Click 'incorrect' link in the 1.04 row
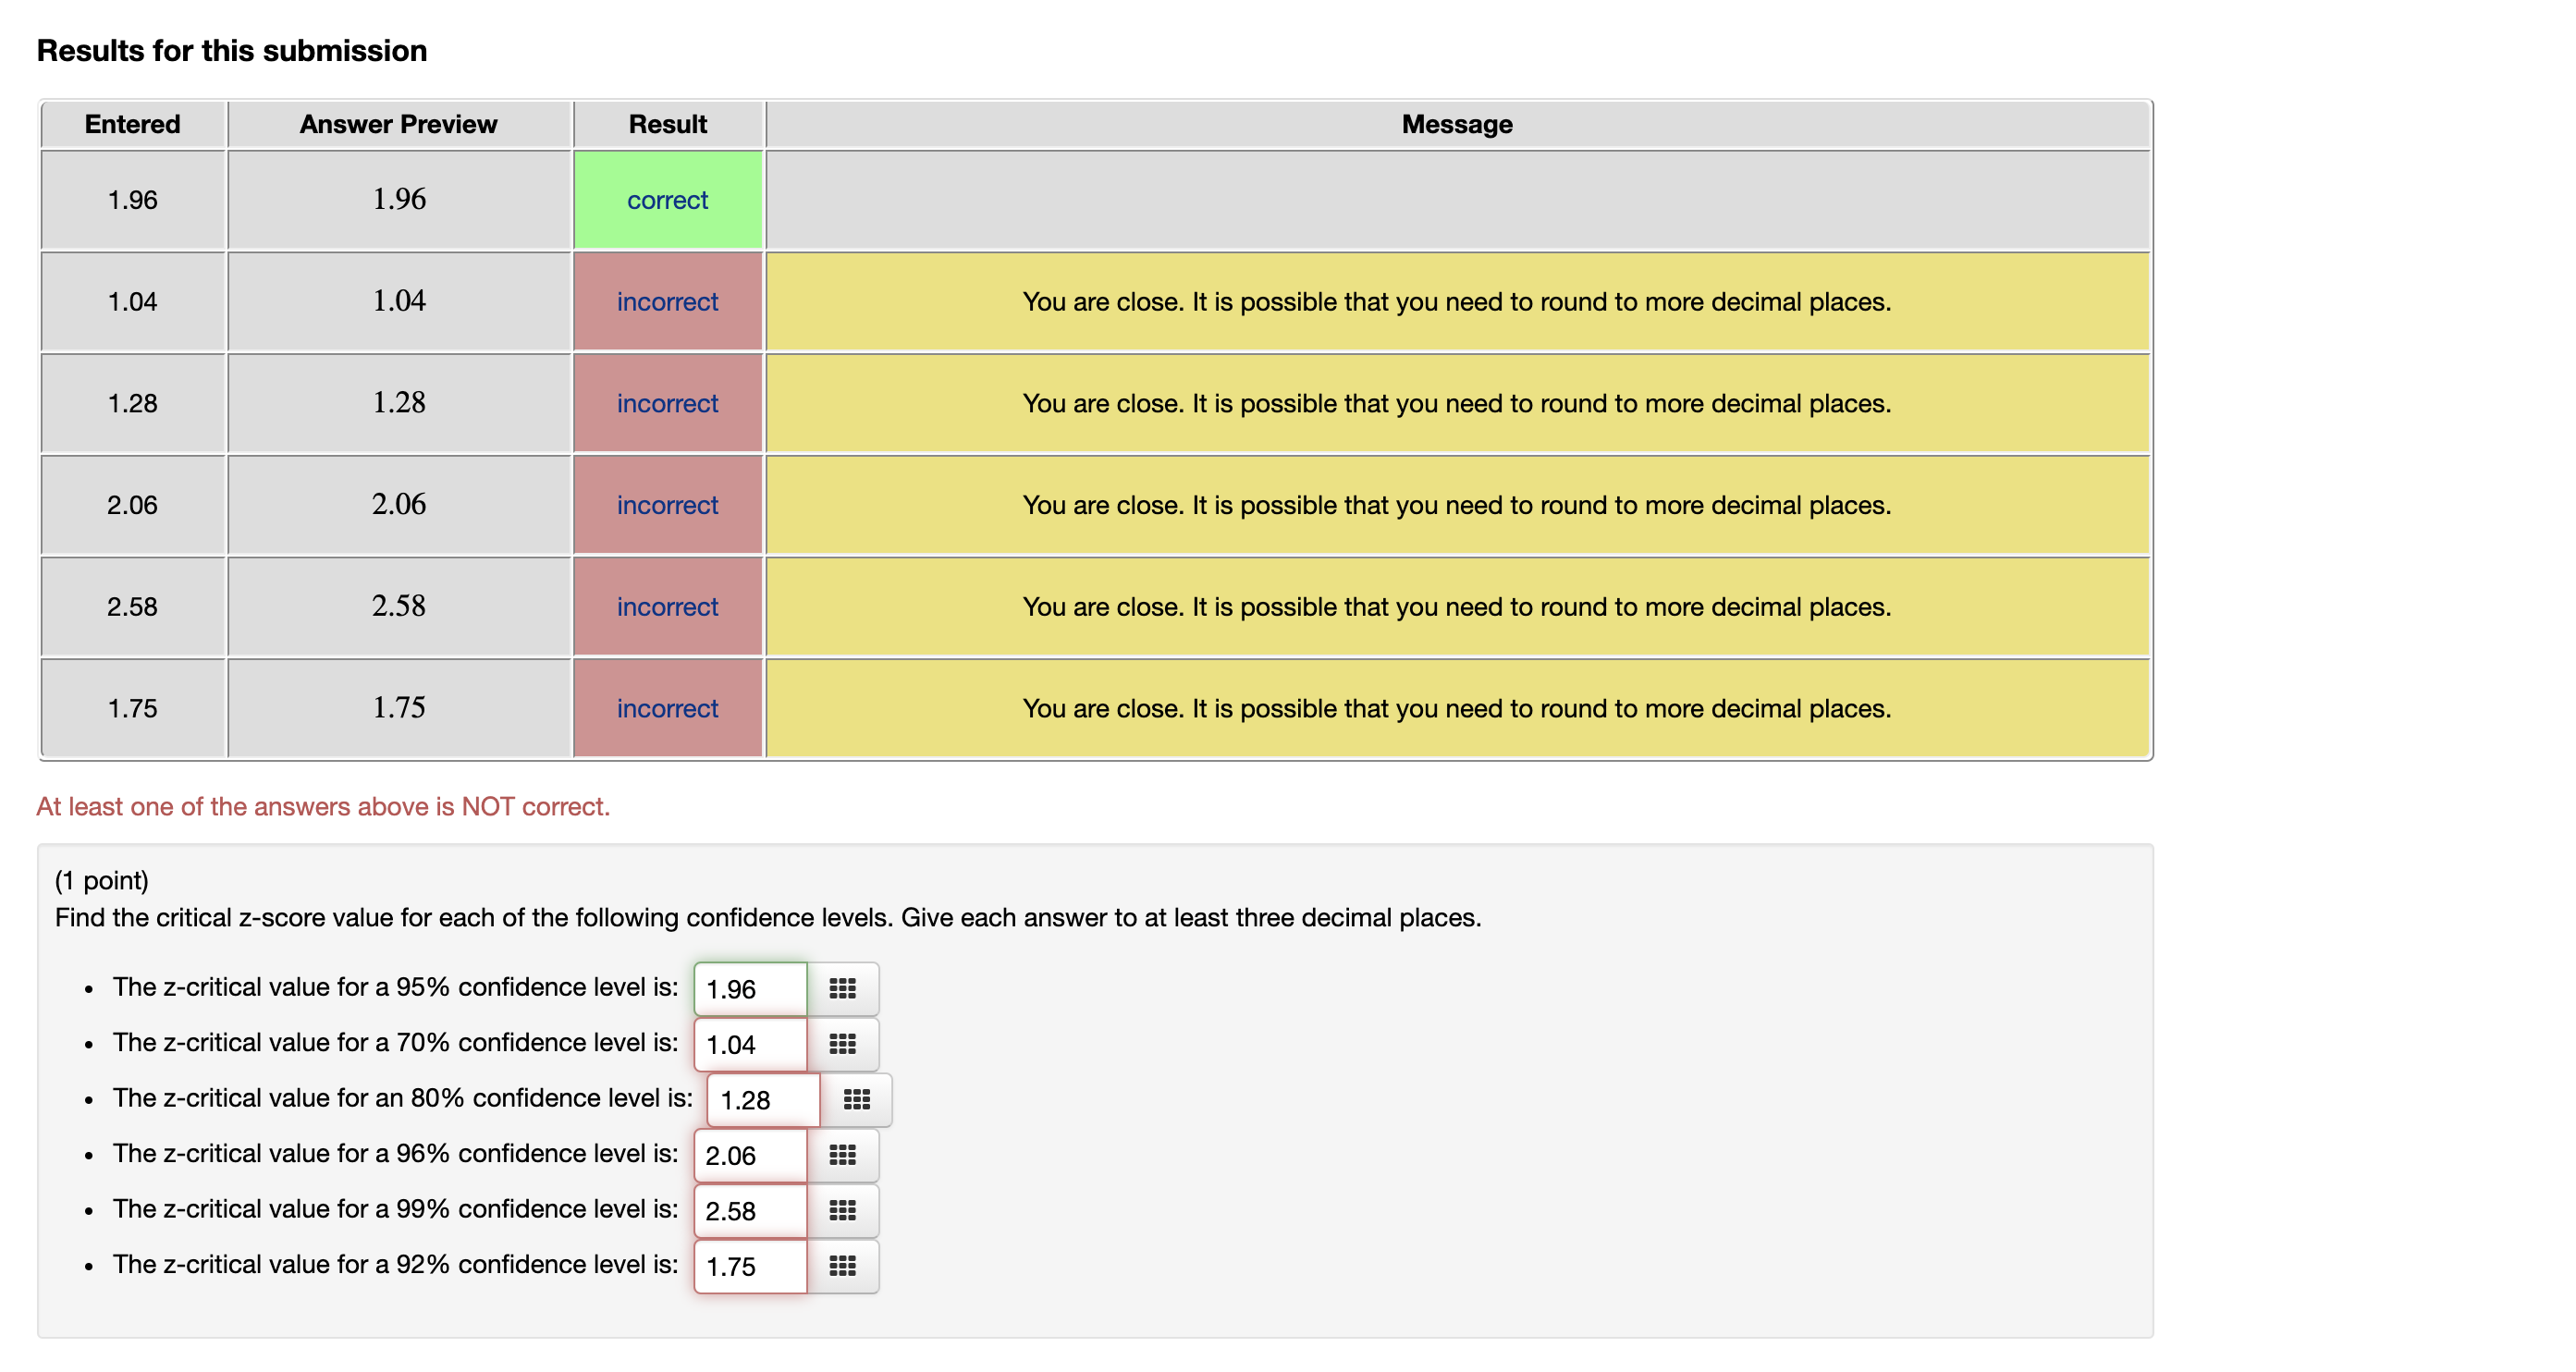 pyautogui.click(x=667, y=302)
